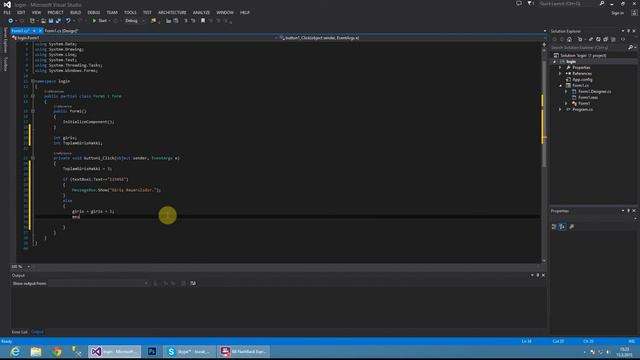Open the DEBUG menu

93,13
